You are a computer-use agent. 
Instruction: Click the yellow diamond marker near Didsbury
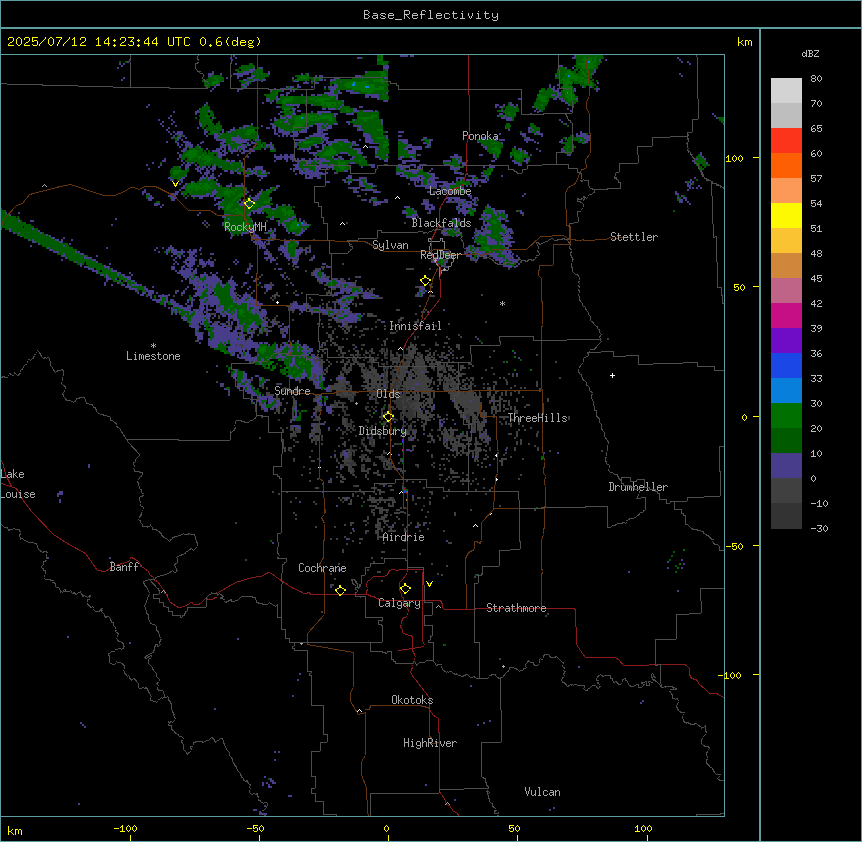coord(388,417)
